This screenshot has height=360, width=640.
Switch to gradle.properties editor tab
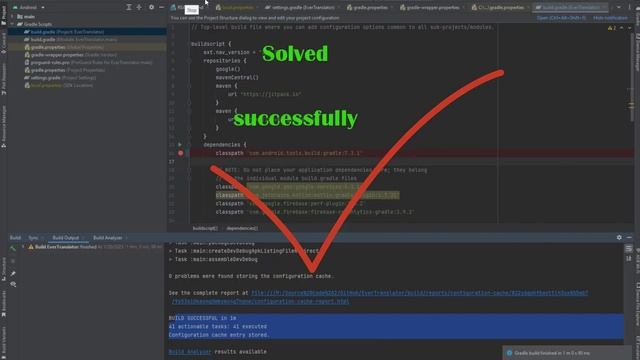tap(370, 7)
